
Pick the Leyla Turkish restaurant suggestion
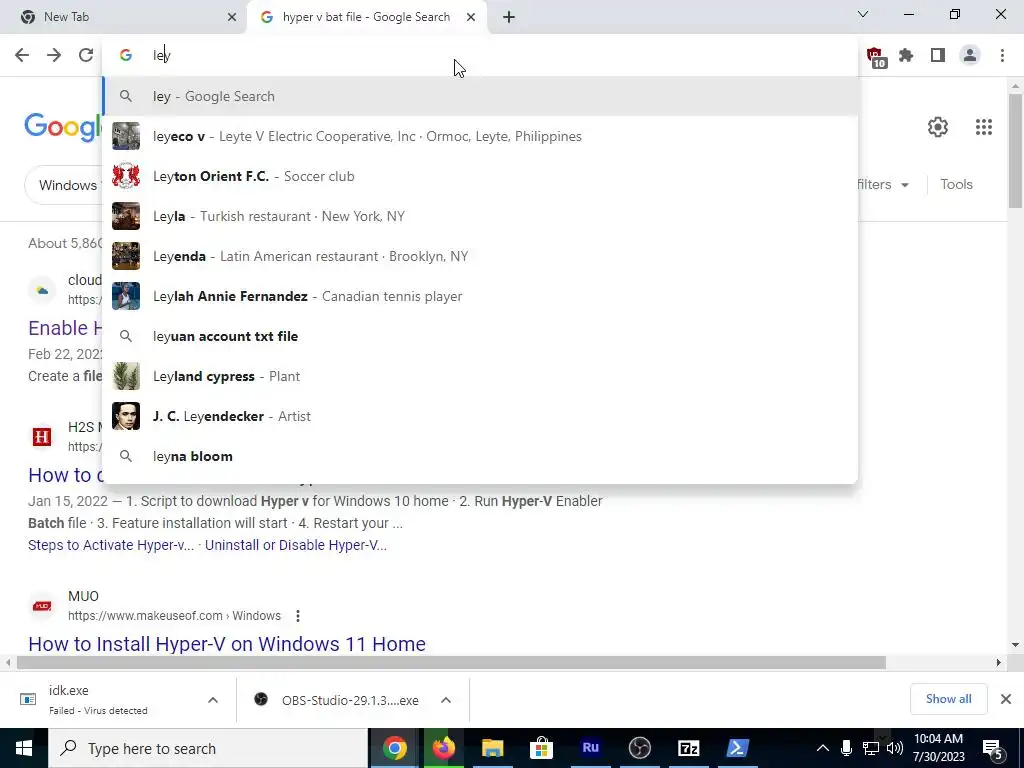pos(480,216)
